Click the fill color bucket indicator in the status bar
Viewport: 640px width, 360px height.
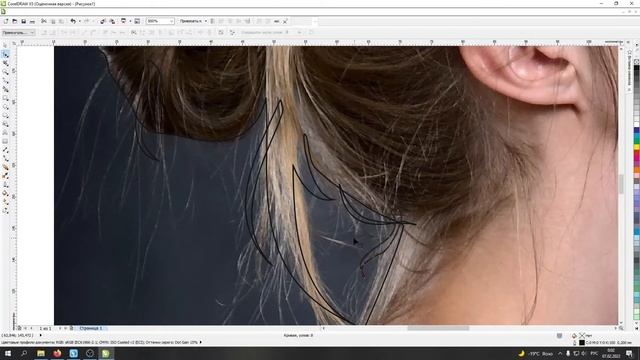click(574, 336)
